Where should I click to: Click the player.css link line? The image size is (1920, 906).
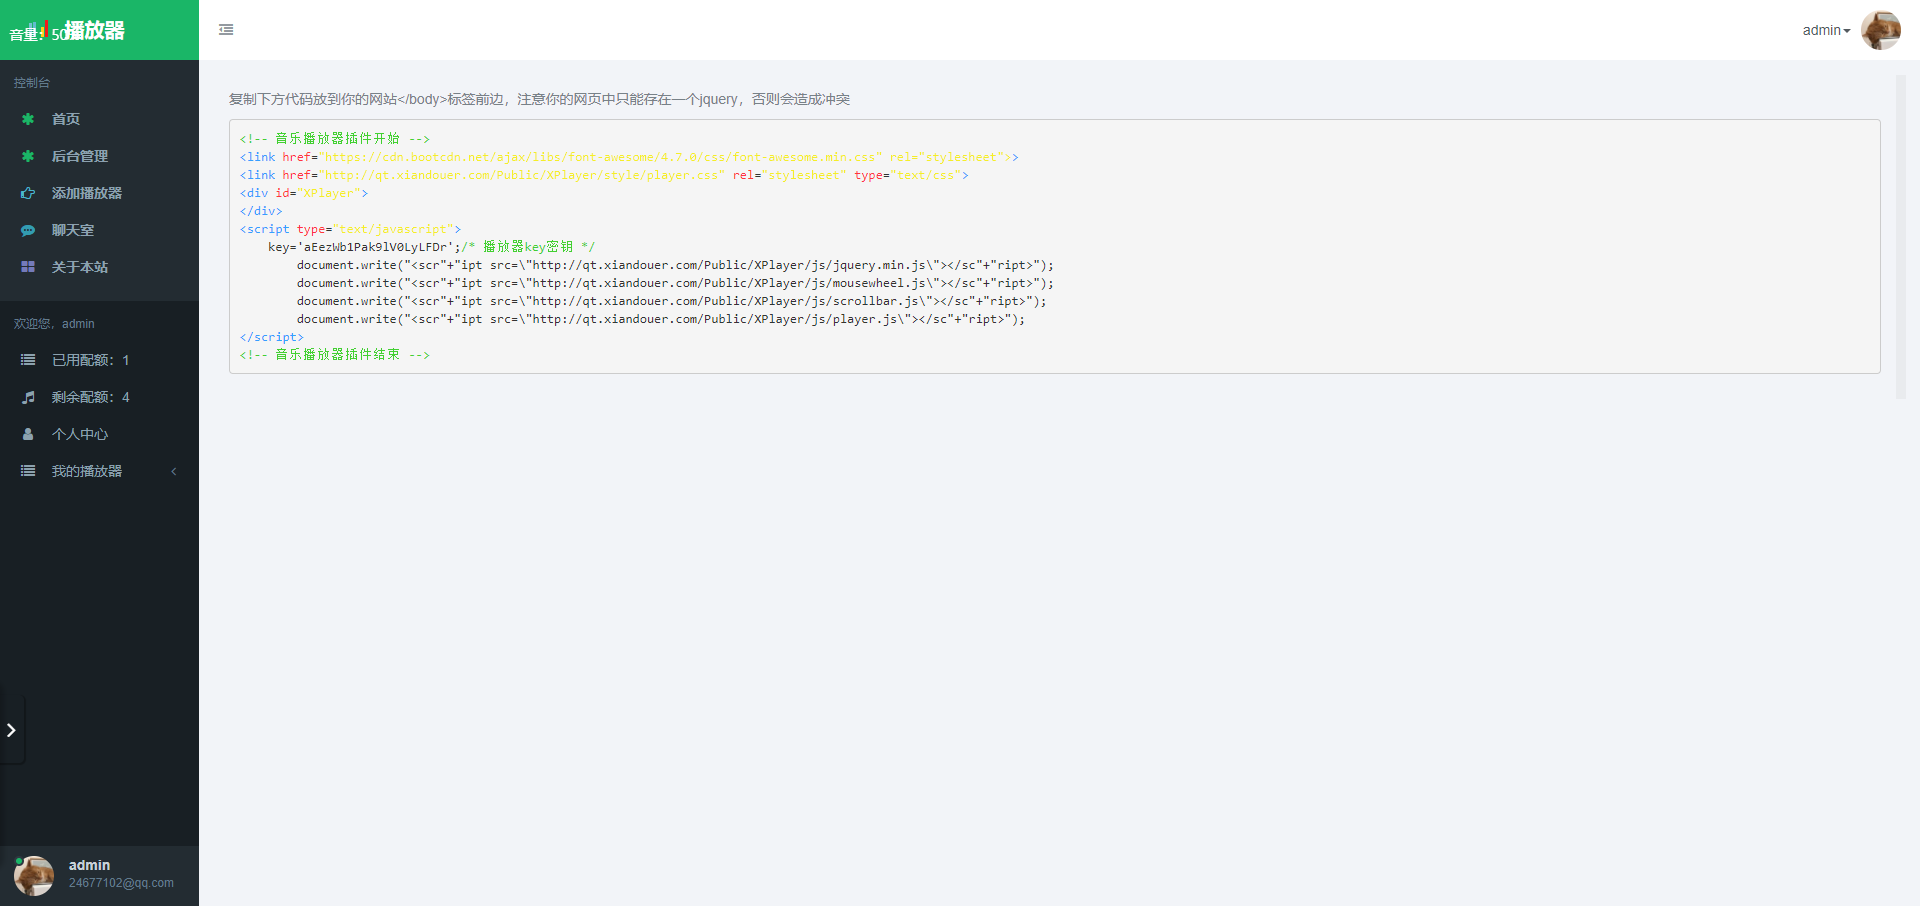click(604, 175)
